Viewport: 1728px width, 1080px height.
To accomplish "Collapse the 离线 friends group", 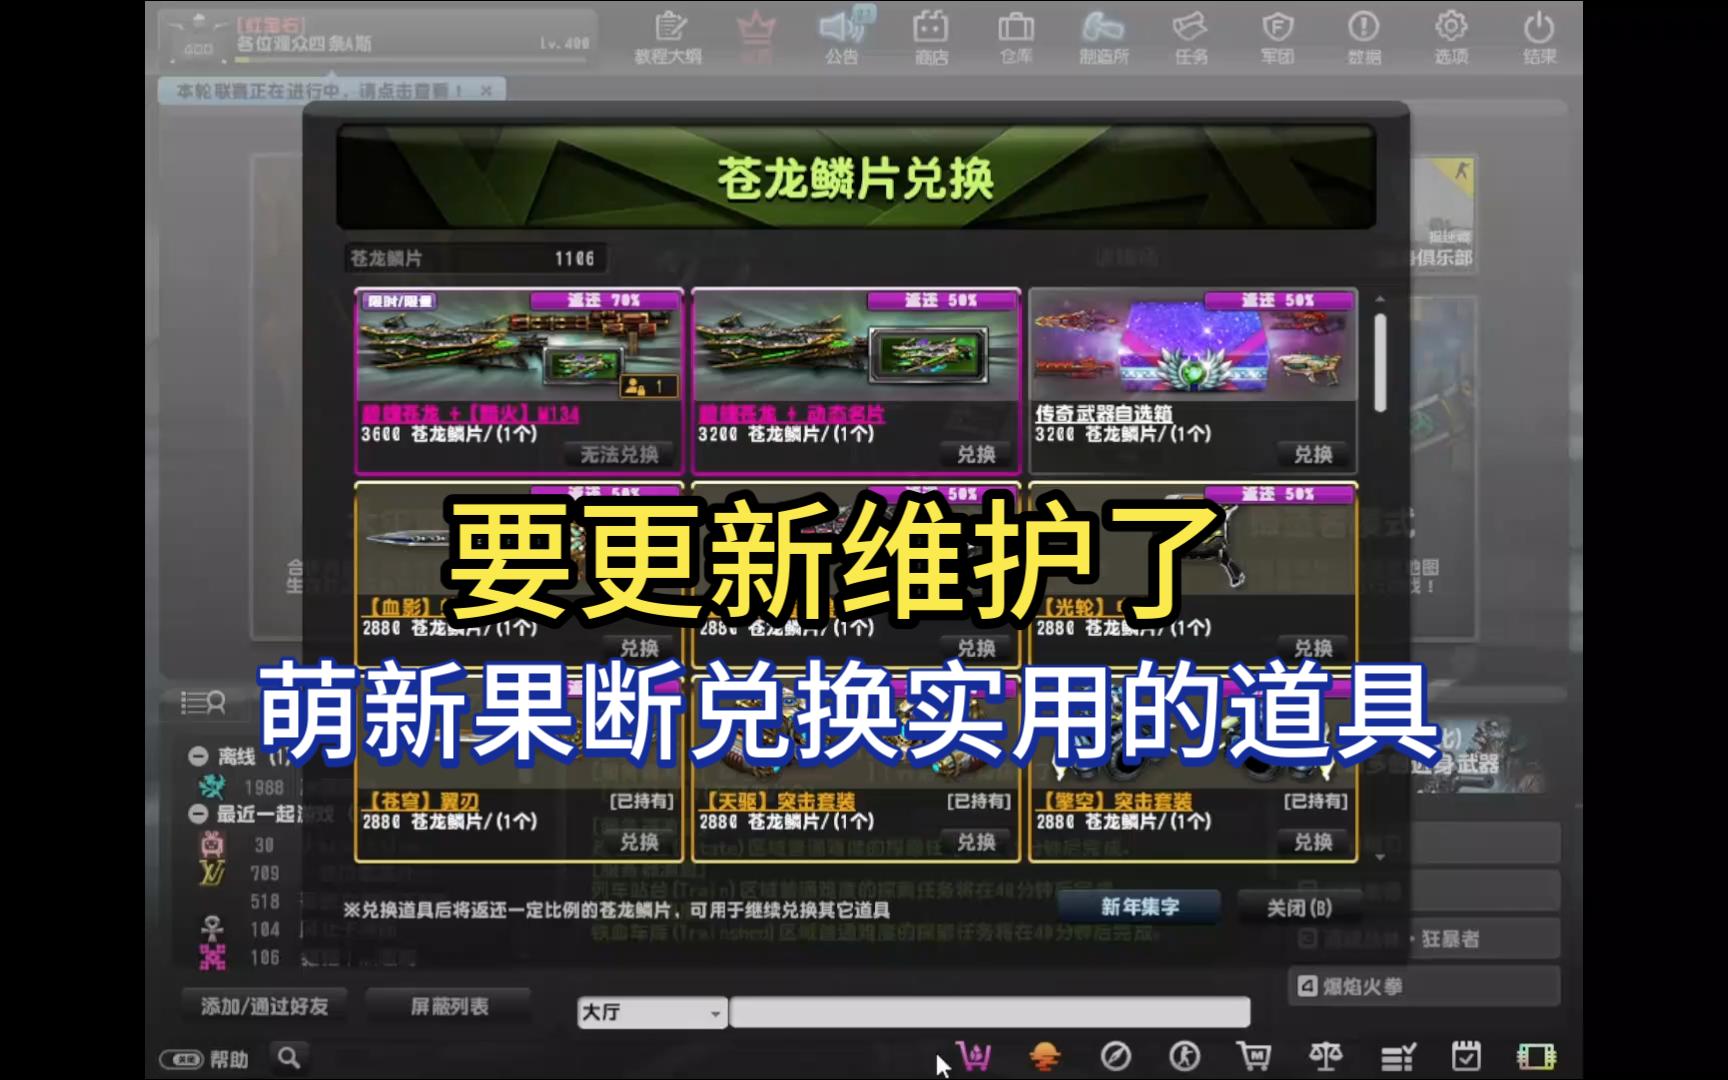I will 198,756.
